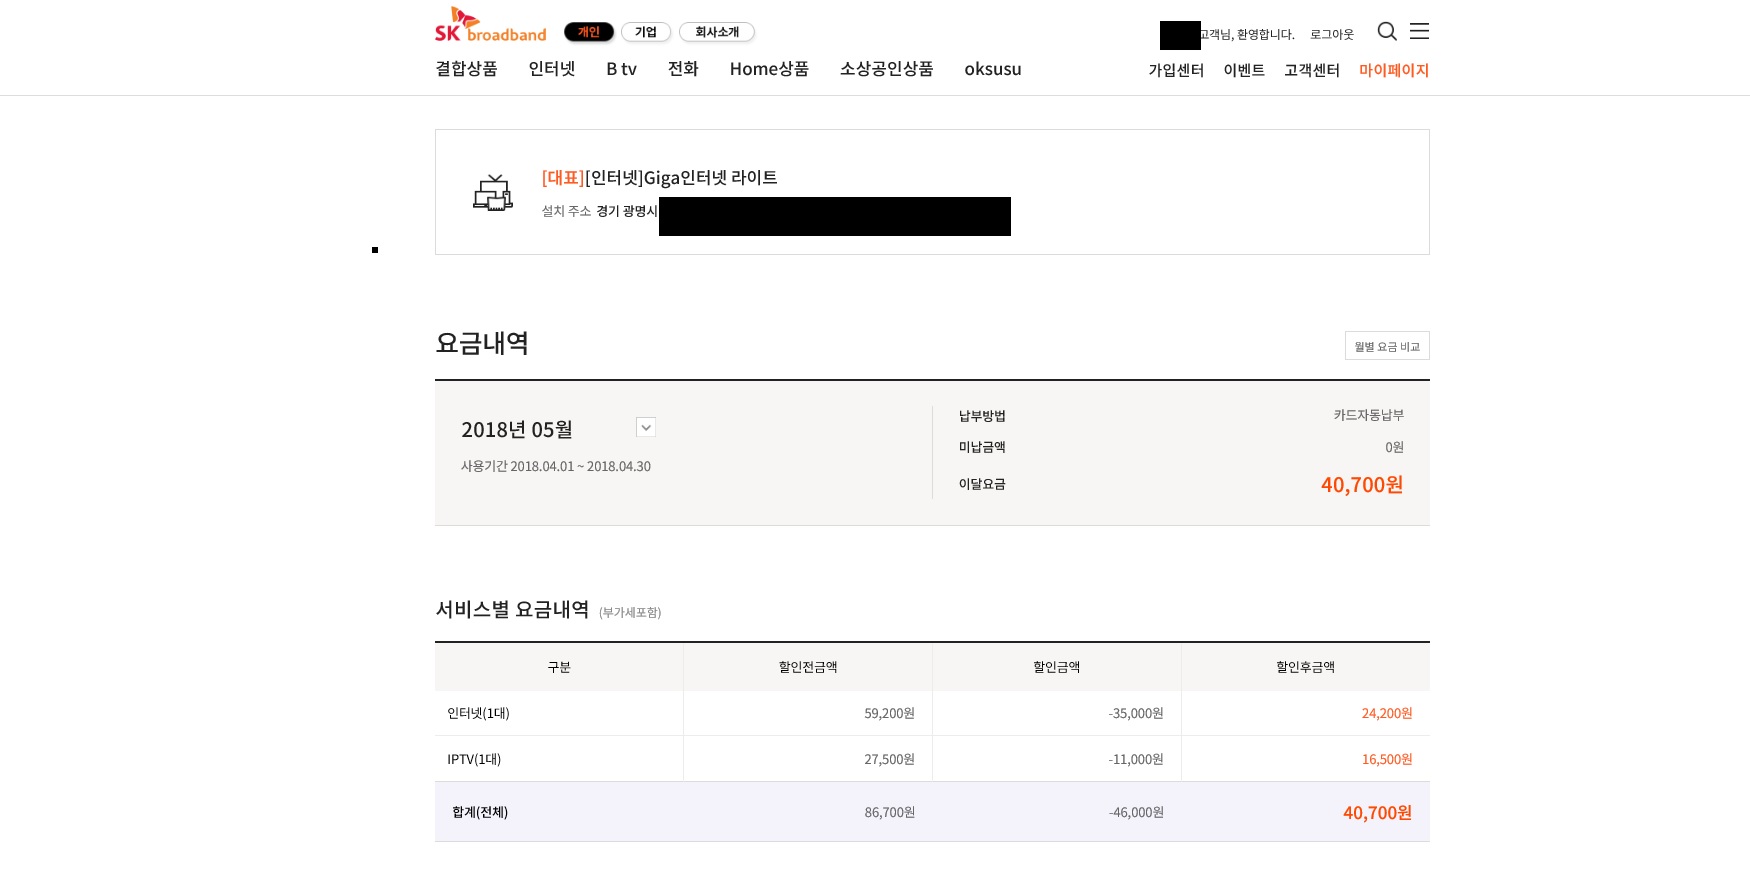1750x885 pixels.
Task: Click the 로그아웃 link
Action: pyautogui.click(x=1331, y=34)
